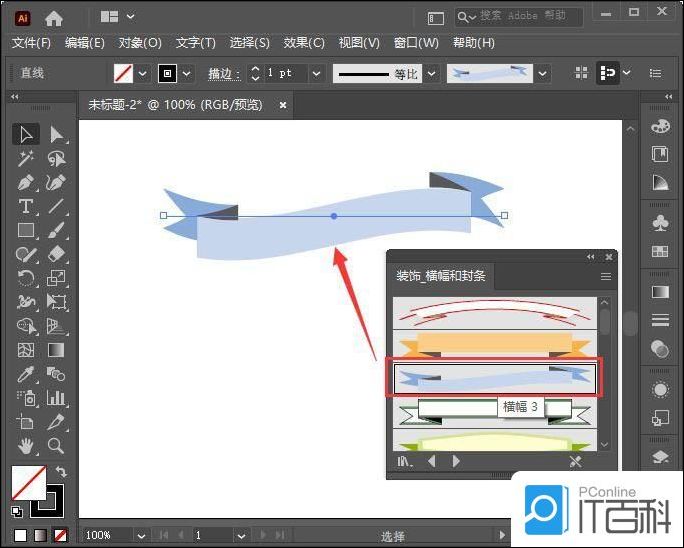Select the Lasso tool
The image size is (684, 548).
(x=56, y=159)
